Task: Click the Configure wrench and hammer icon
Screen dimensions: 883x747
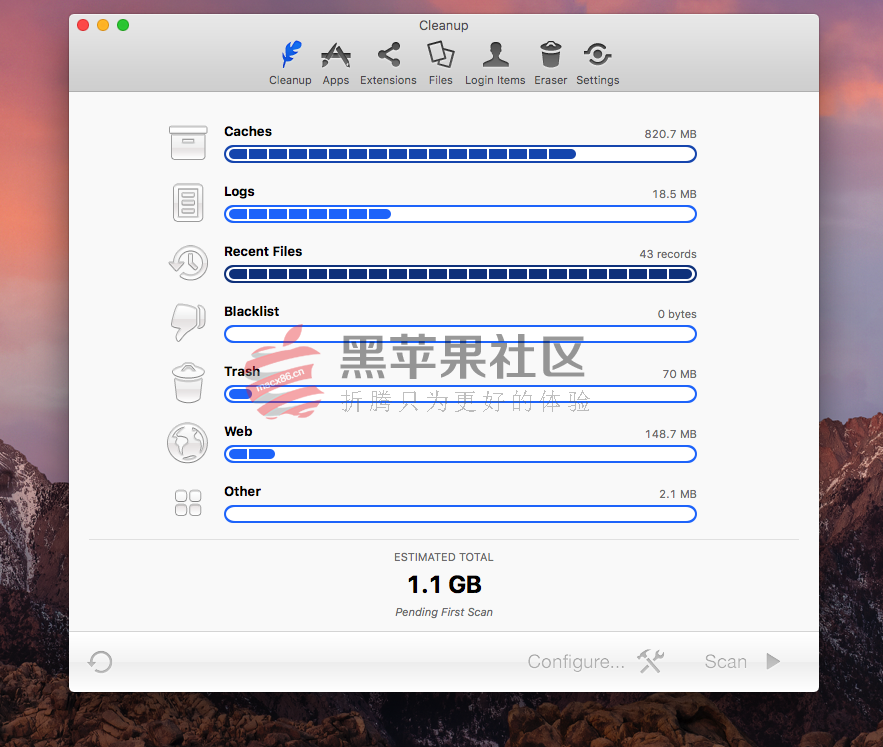Action: point(650,661)
